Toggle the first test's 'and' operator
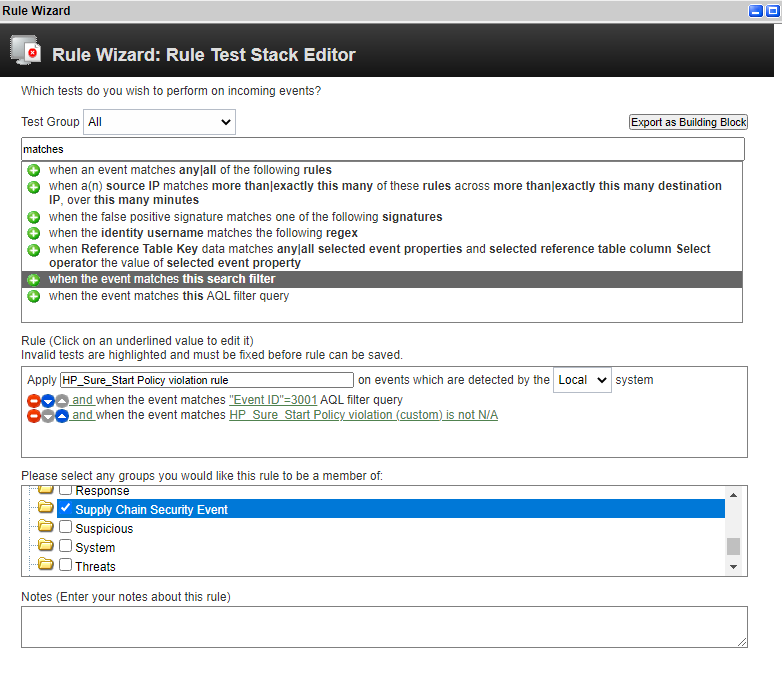This screenshot has height=676, width=782. coord(82,400)
